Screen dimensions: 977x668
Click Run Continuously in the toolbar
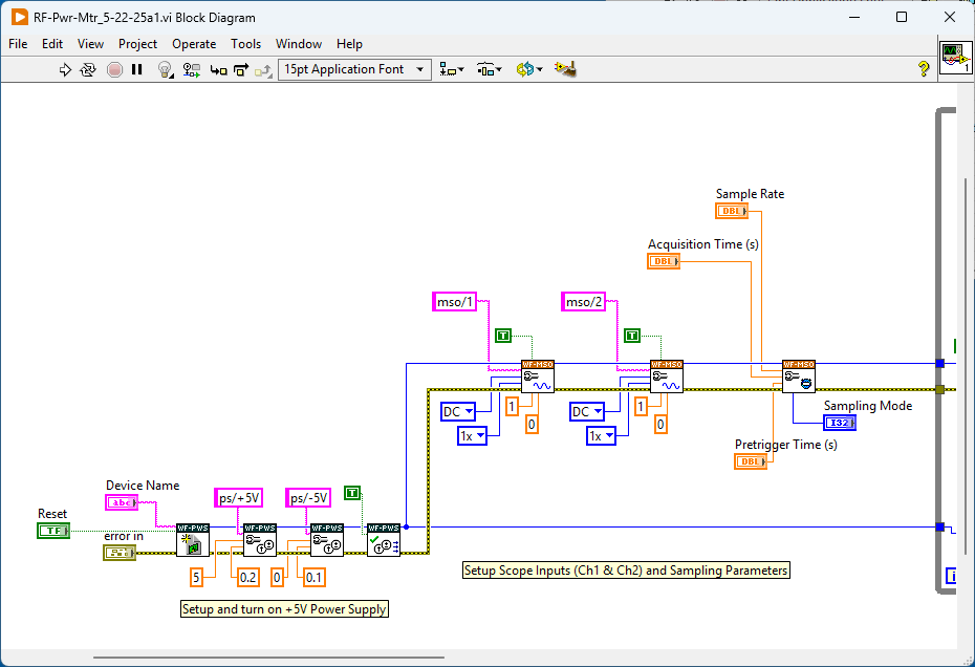[x=88, y=70]
